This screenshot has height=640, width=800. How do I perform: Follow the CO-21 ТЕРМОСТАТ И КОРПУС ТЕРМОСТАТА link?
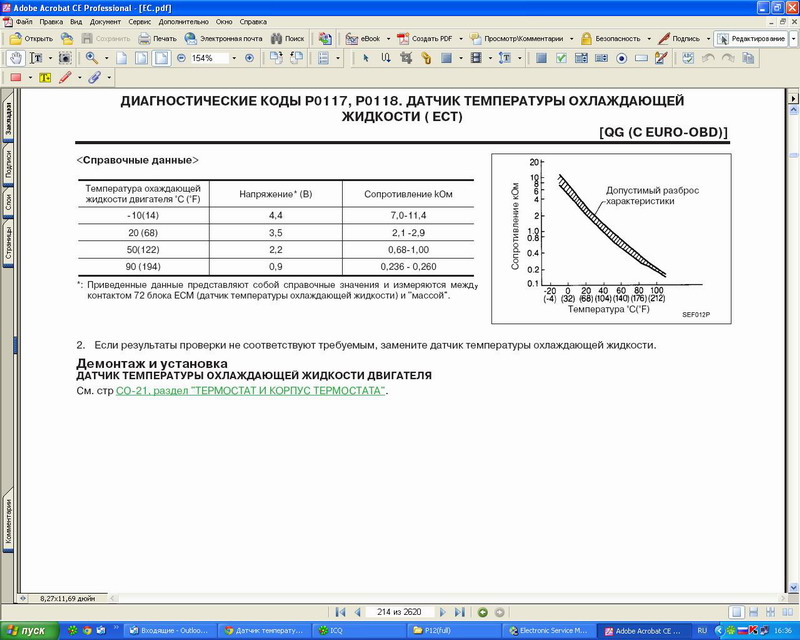point(251,391)
